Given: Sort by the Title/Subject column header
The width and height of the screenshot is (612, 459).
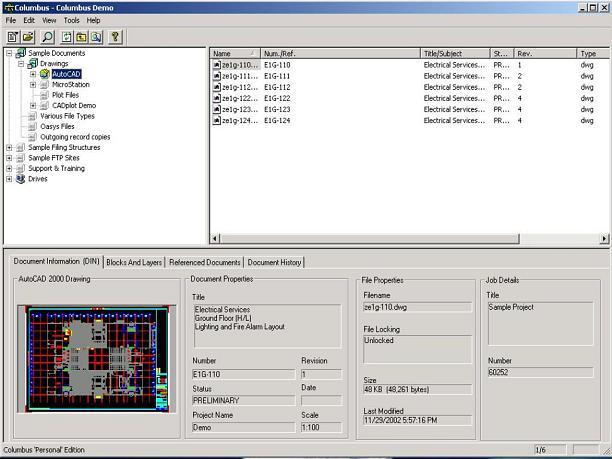Looking at the screenshot, I should (455, 53).
